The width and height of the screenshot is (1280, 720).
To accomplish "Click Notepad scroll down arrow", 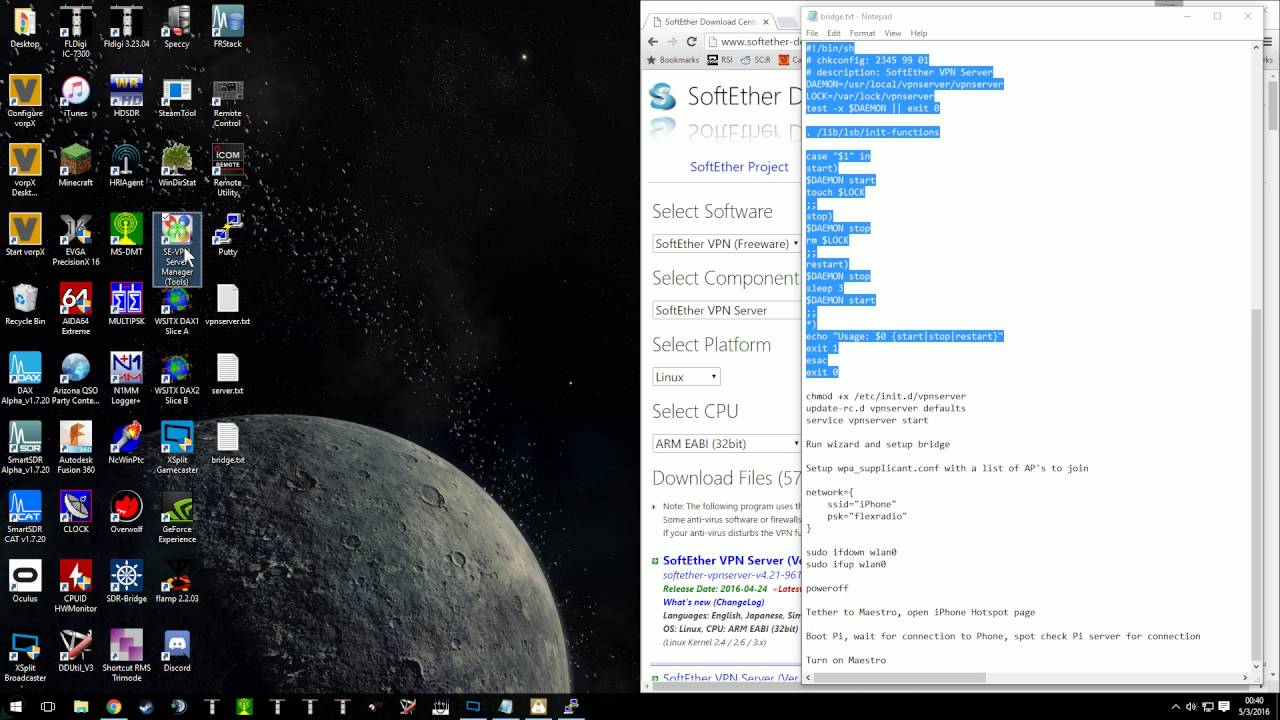I will pyautogui.click(x=1257, y=666).
